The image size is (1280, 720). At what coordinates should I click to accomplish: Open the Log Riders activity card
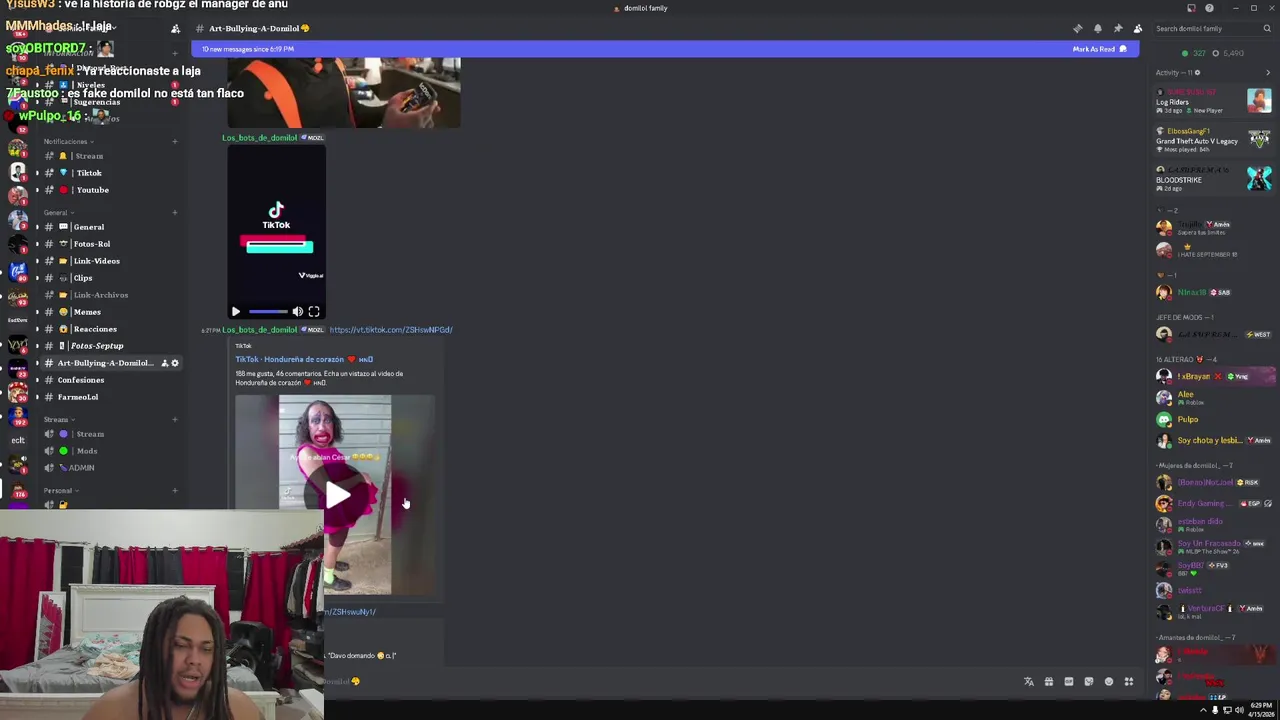click(1213, 100)
